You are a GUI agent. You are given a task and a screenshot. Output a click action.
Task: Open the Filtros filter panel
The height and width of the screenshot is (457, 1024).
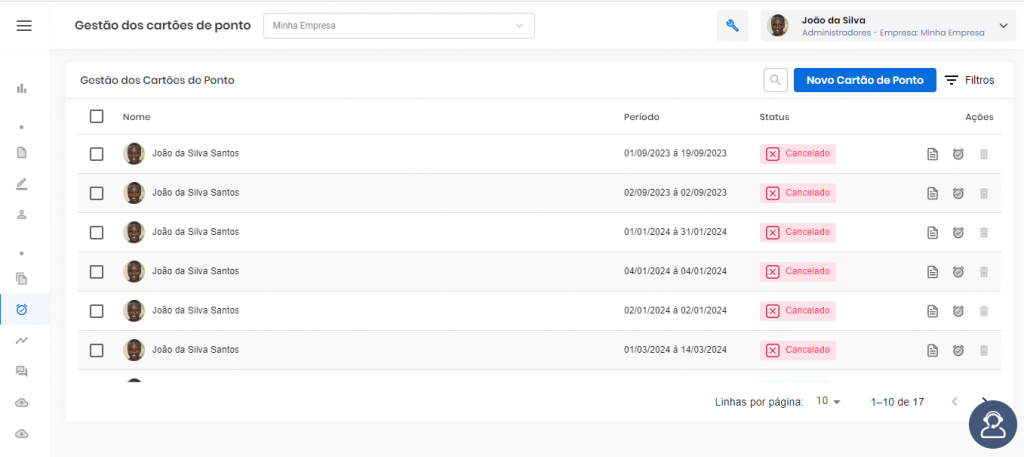(970, 80)
